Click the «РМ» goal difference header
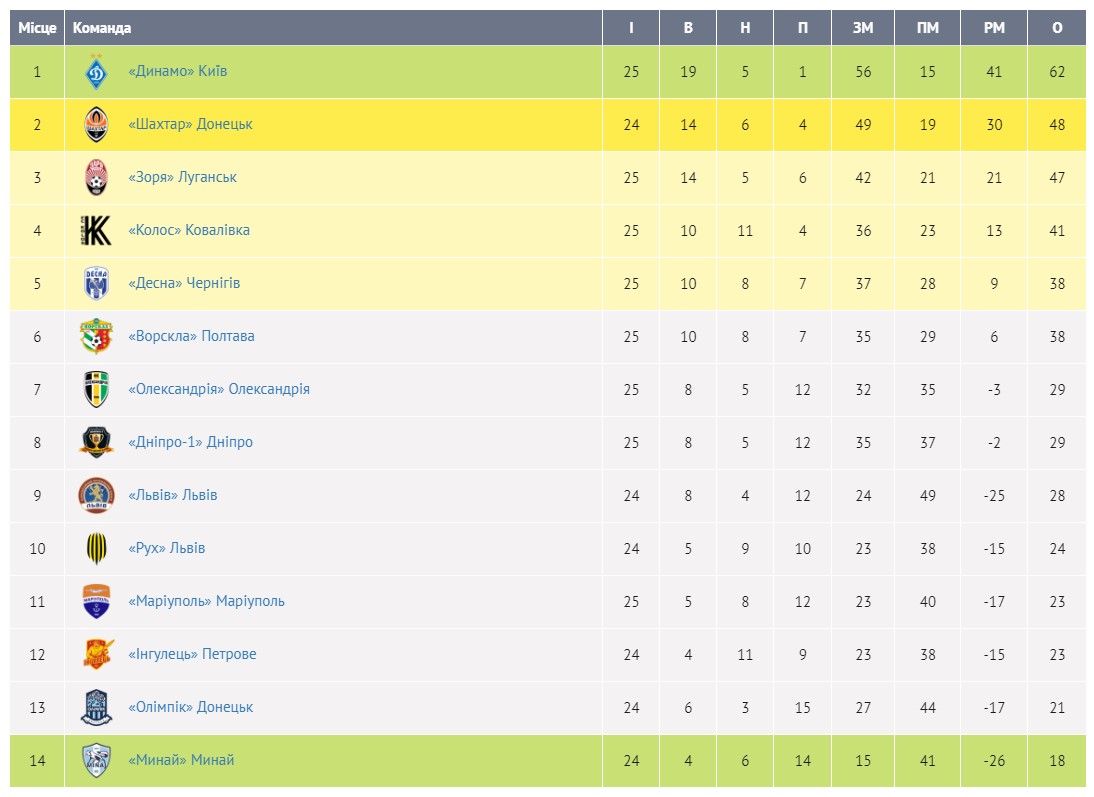Screen dimensions: 1094x797 (994, 28)
